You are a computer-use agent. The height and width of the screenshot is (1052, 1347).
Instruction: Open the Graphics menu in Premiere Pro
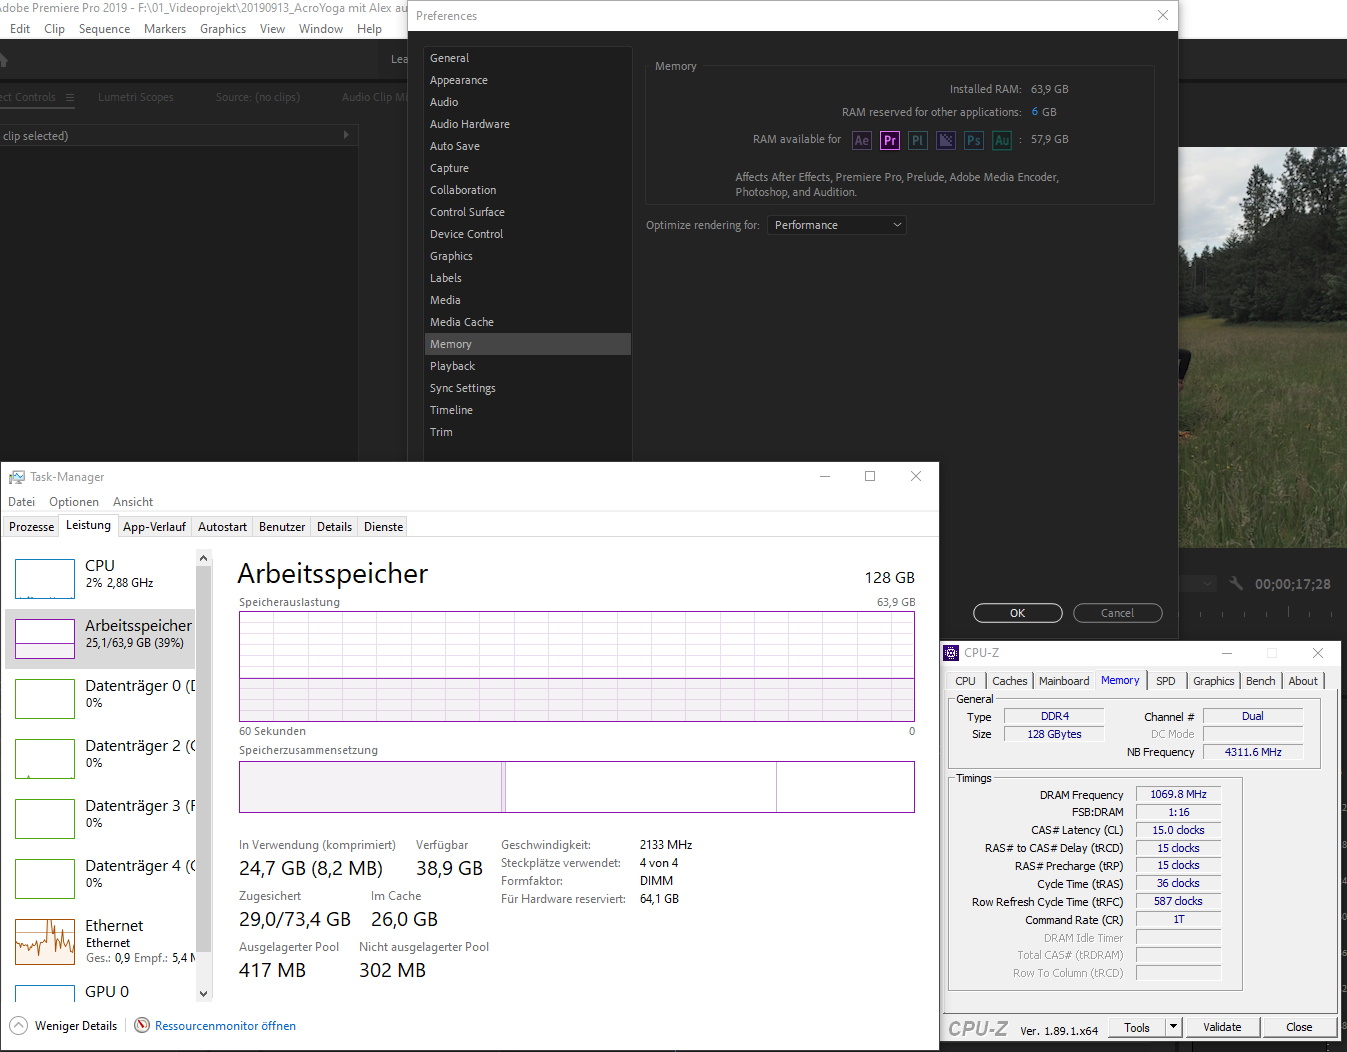coord(223,29)
